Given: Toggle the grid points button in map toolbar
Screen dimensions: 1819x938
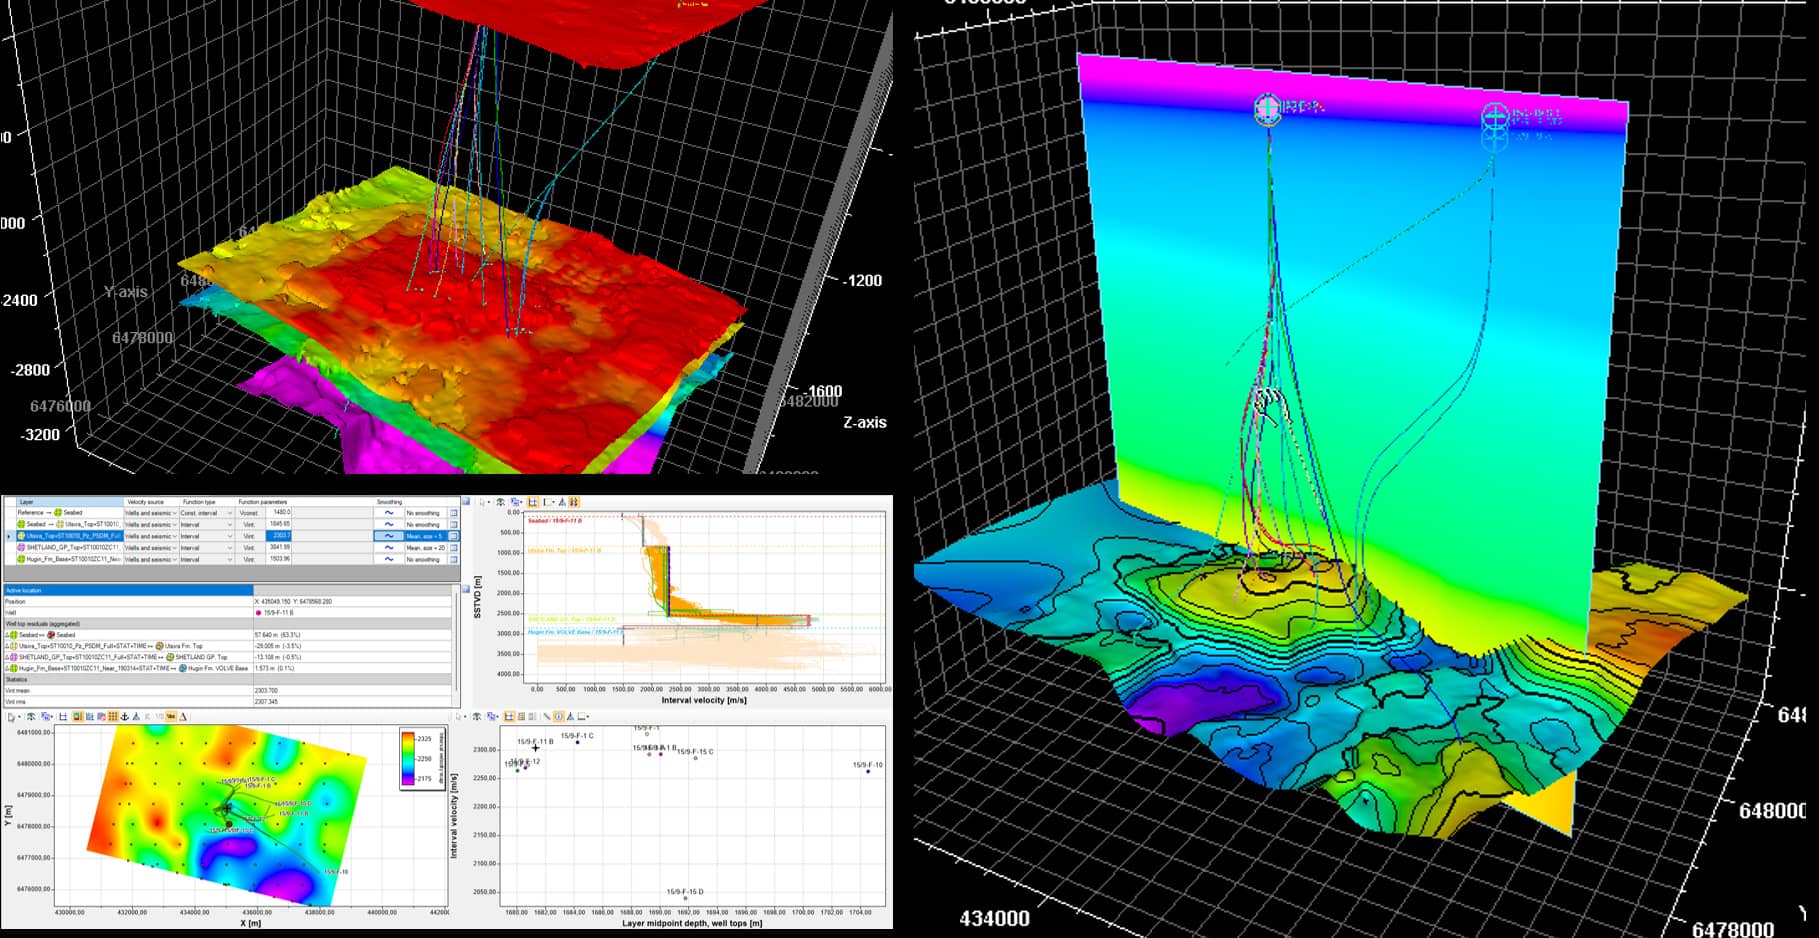Looking at the screenshot, I should coord(113,716).
